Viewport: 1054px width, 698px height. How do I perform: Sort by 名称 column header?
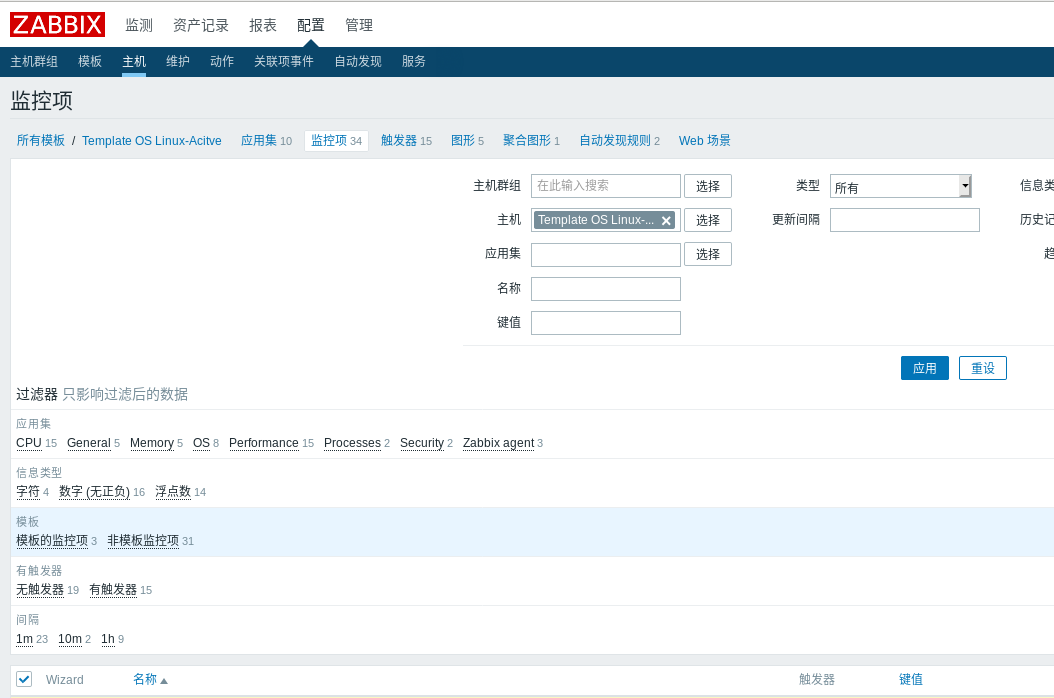[145, 679]
